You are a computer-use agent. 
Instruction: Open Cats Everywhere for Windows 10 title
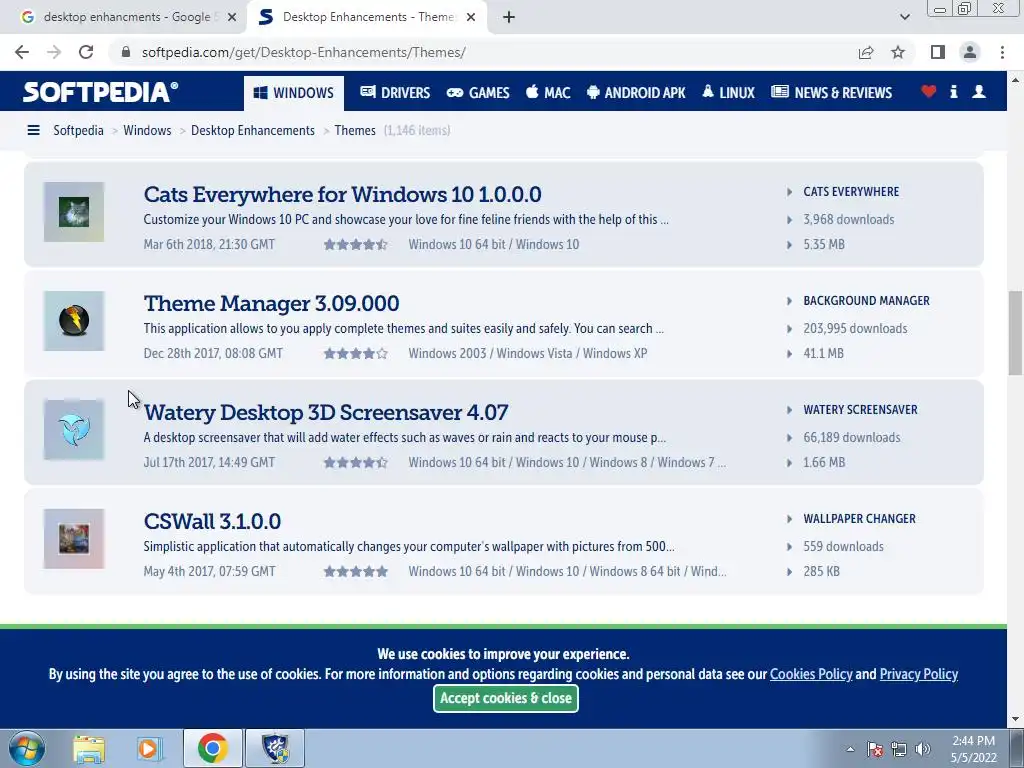point(342,195)
